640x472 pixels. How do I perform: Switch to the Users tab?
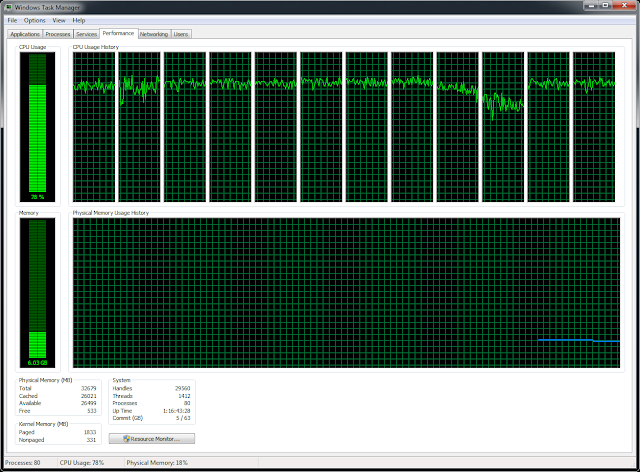tap(181, 34)
